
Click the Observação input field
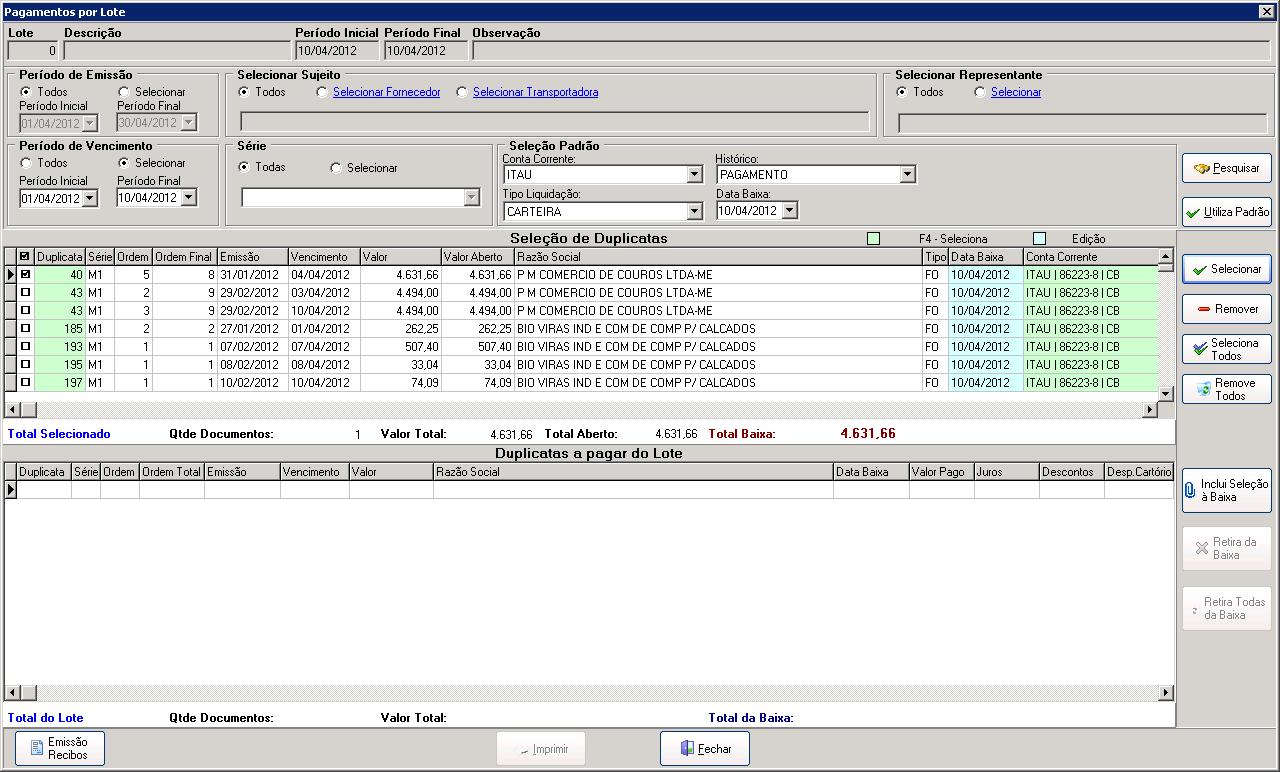[872, 50]
